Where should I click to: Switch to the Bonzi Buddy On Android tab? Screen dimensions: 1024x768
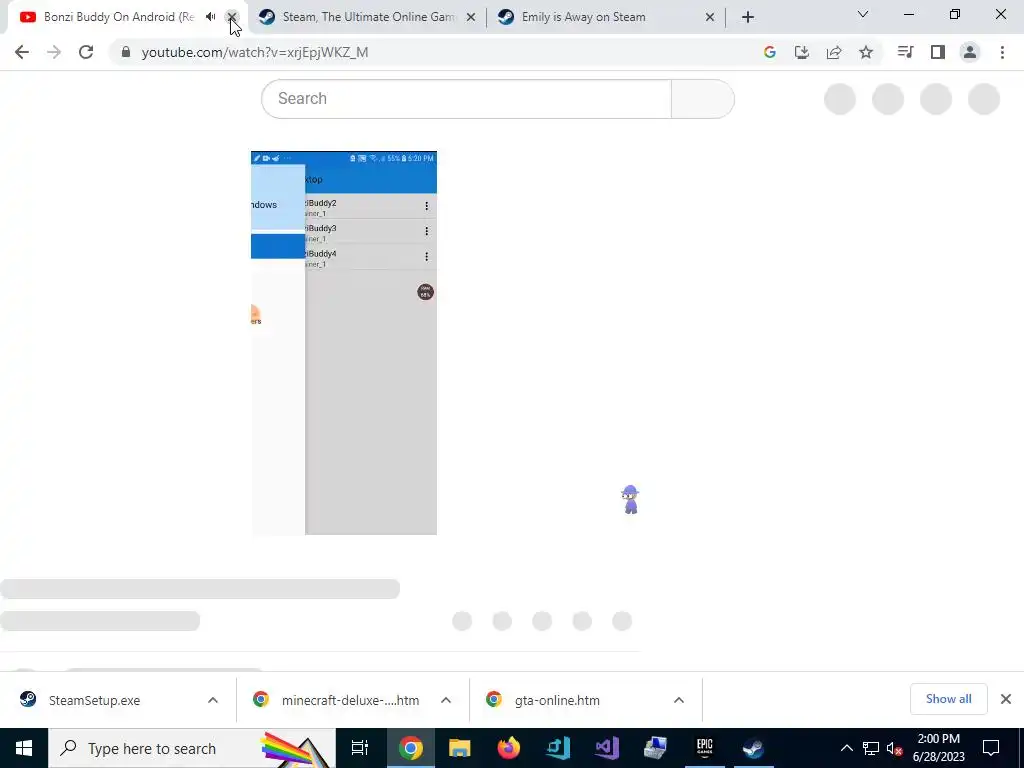[x=118, y=17]
